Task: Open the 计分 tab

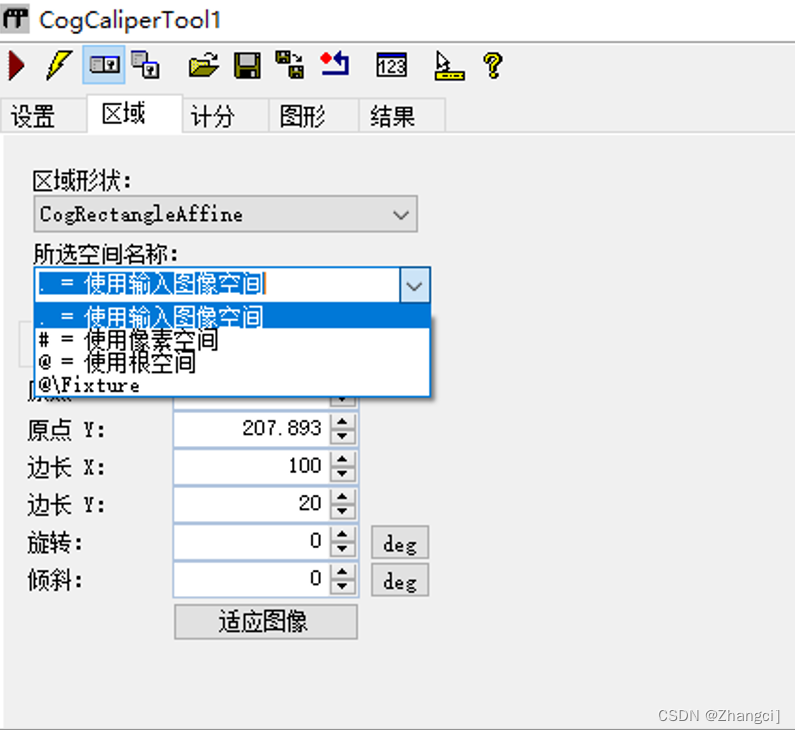Action: 225,116
